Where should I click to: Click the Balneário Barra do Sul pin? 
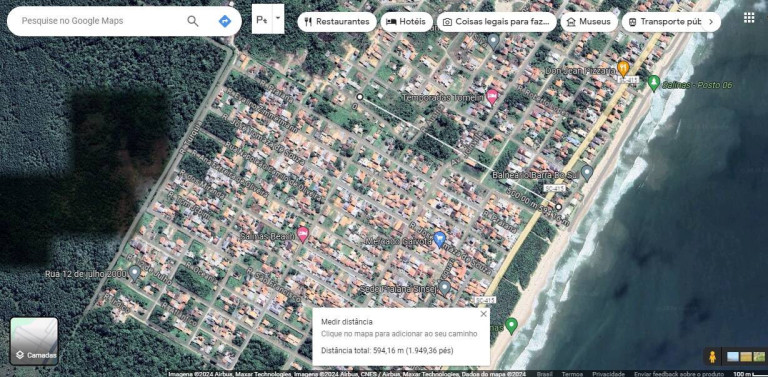(587, 172)
